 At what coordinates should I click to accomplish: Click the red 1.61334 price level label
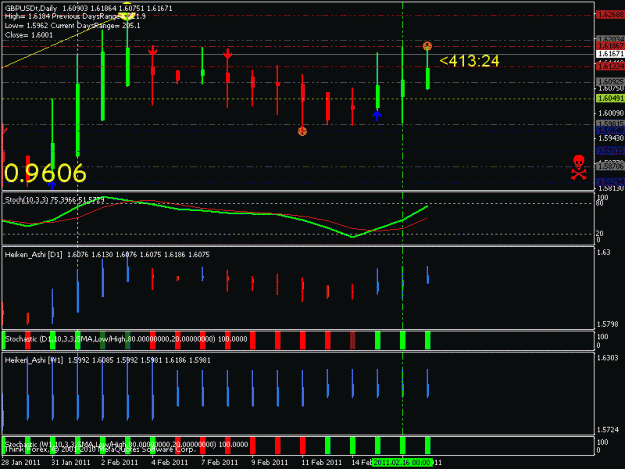[611, 66]
